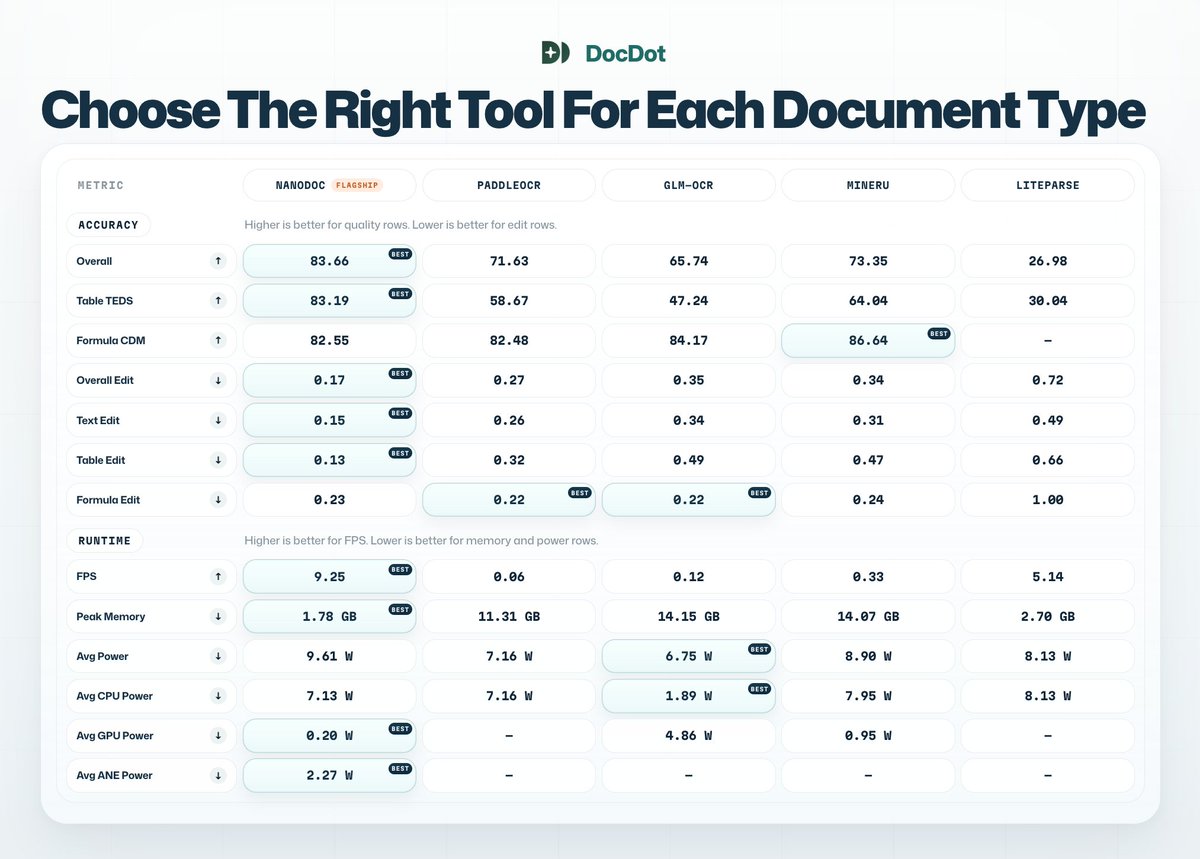Click the 14.15 GB Peak Memory value
Image resolution: width=1200 pixels, height=859 pixels.
pos(688,617)
